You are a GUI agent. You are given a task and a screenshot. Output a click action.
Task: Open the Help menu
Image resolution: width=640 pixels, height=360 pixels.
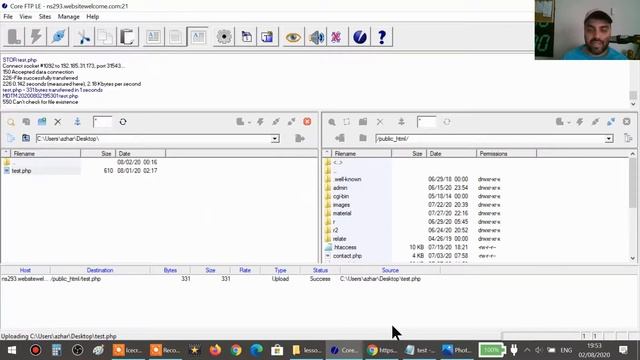pyautogui.click(x=93, y=17)
